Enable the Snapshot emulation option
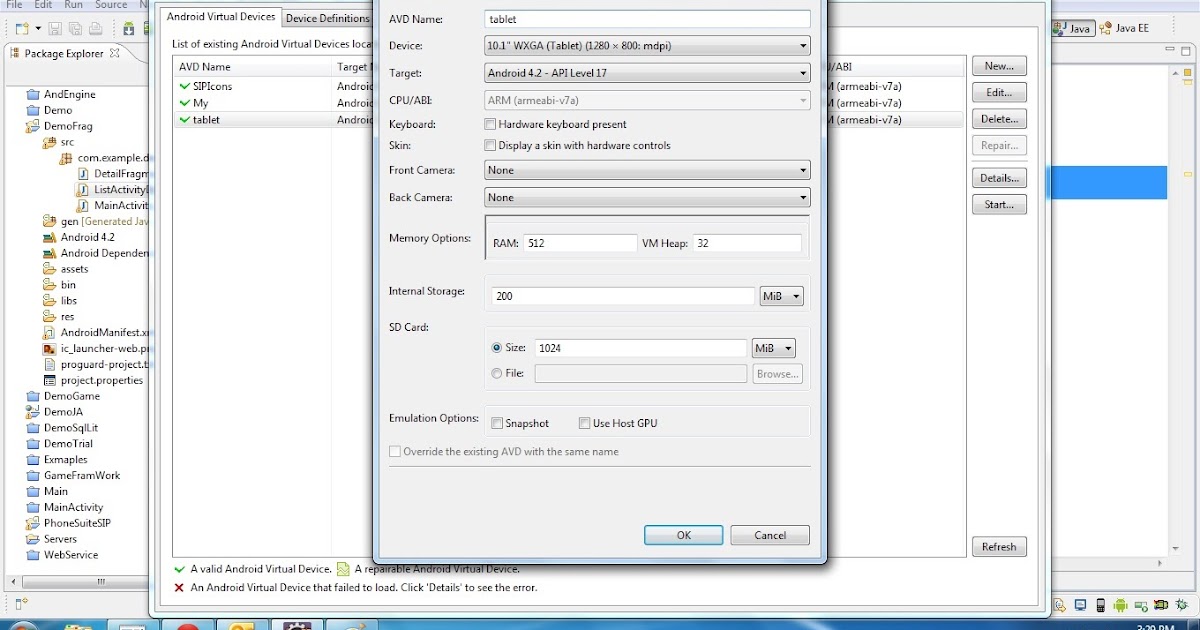1200x630 pixels. [497, 422]
